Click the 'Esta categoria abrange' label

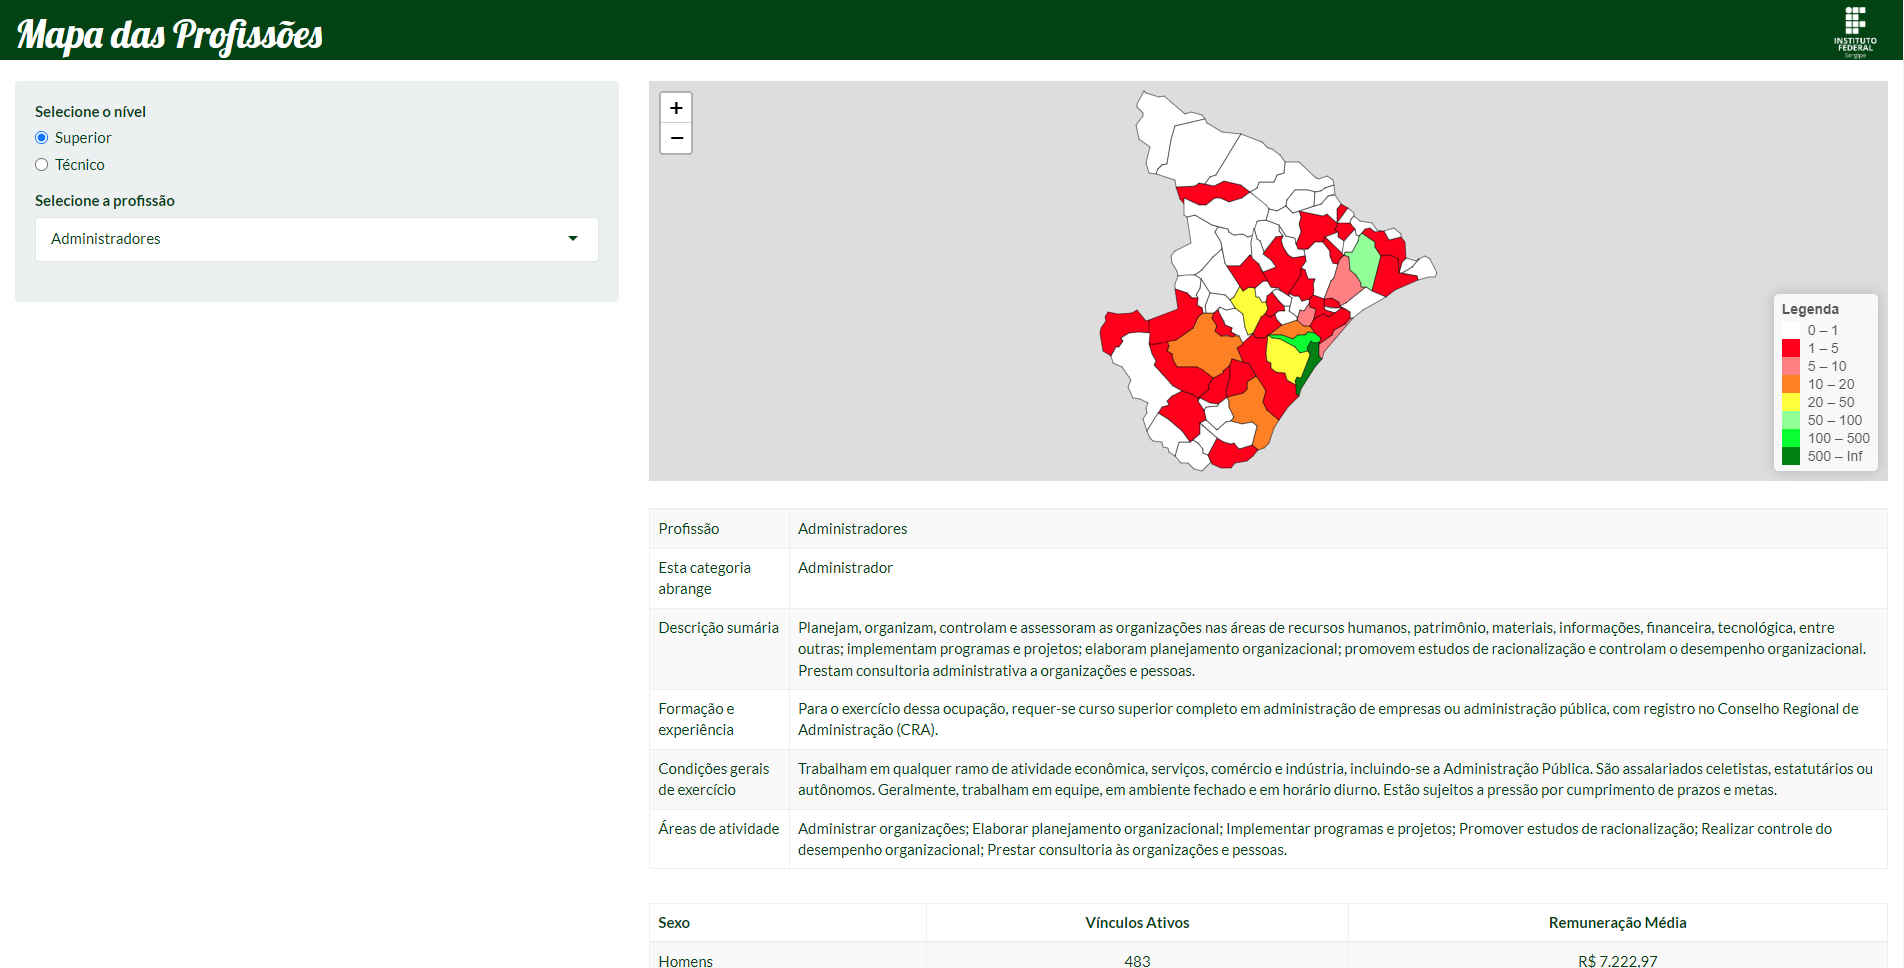pos(705,578)
